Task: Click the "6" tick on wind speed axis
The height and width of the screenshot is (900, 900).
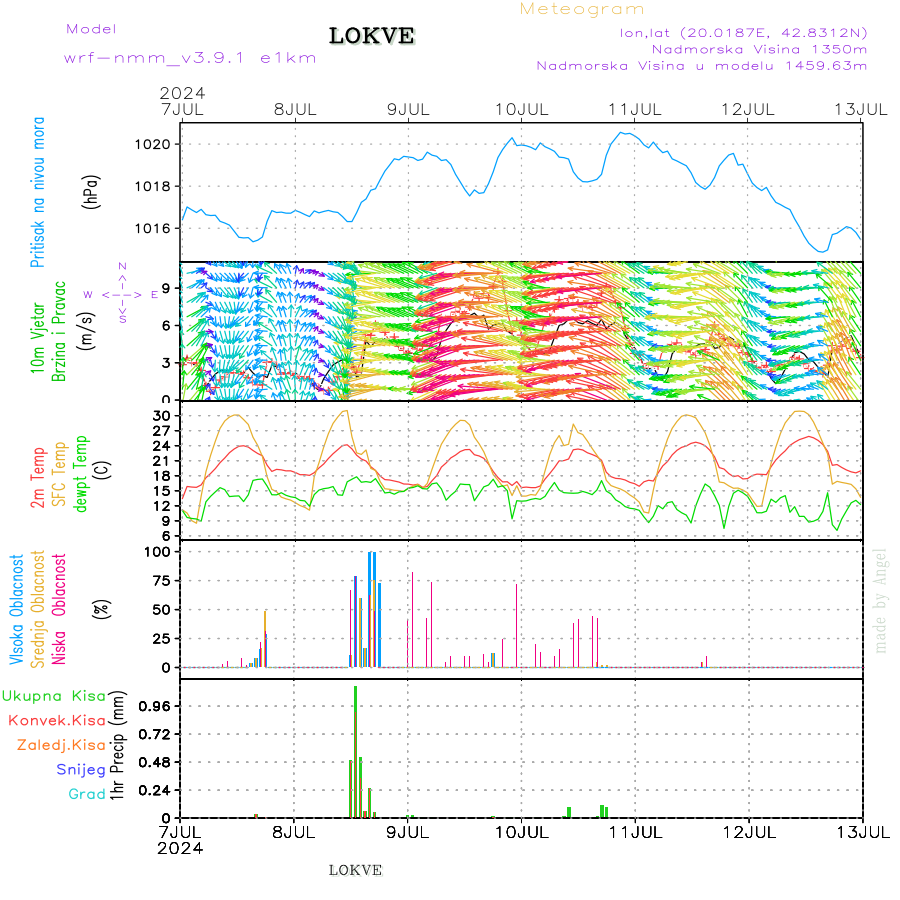Action: [166, 325]
